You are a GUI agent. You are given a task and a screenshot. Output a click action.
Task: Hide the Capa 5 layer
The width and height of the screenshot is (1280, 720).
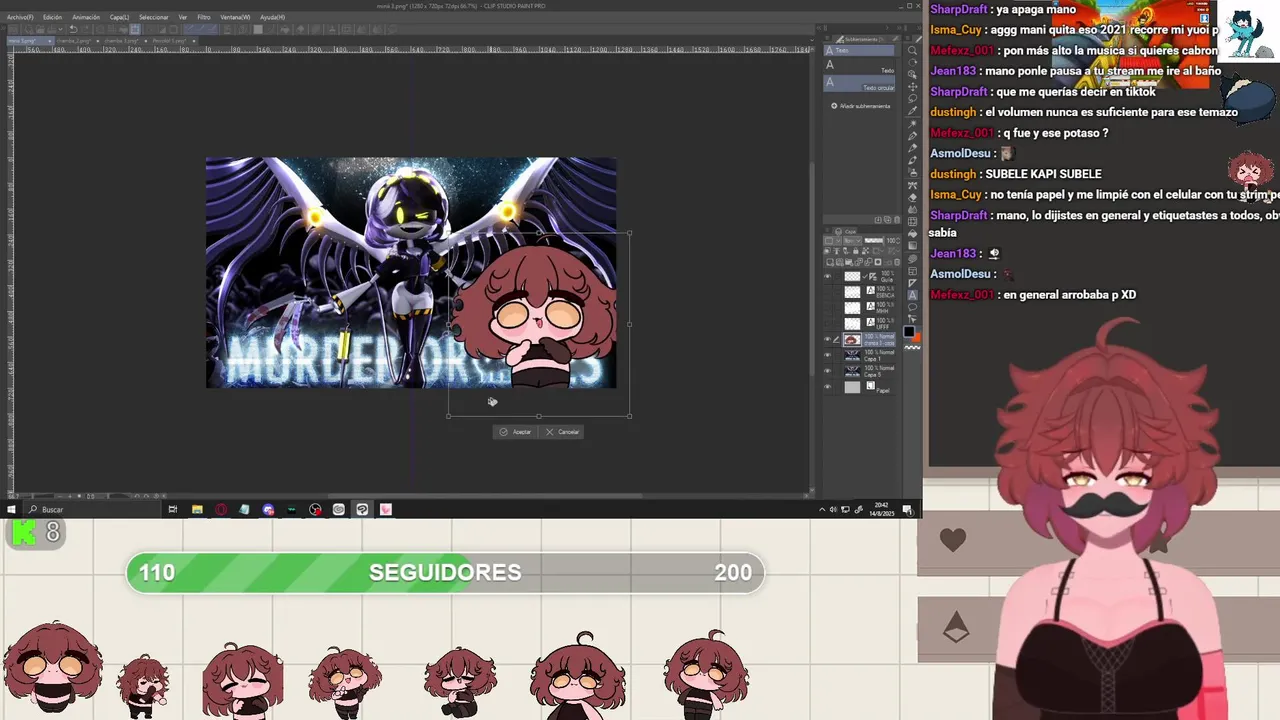point(827,371)
